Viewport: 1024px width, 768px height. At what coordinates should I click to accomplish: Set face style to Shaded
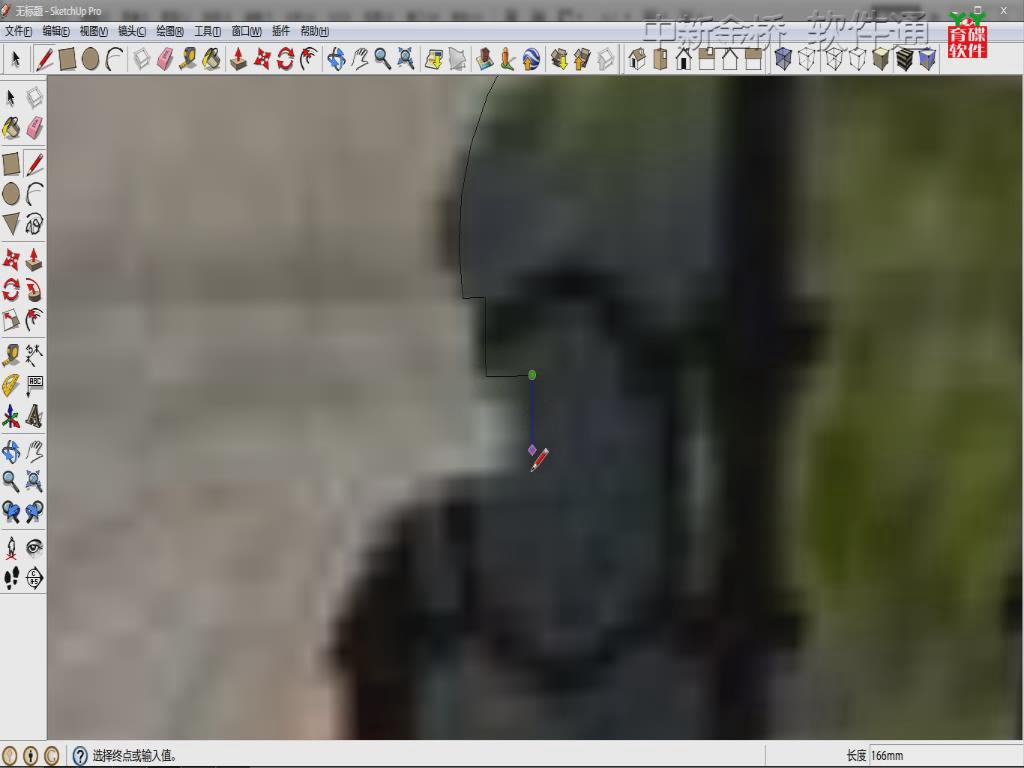[x=880, y=59]
